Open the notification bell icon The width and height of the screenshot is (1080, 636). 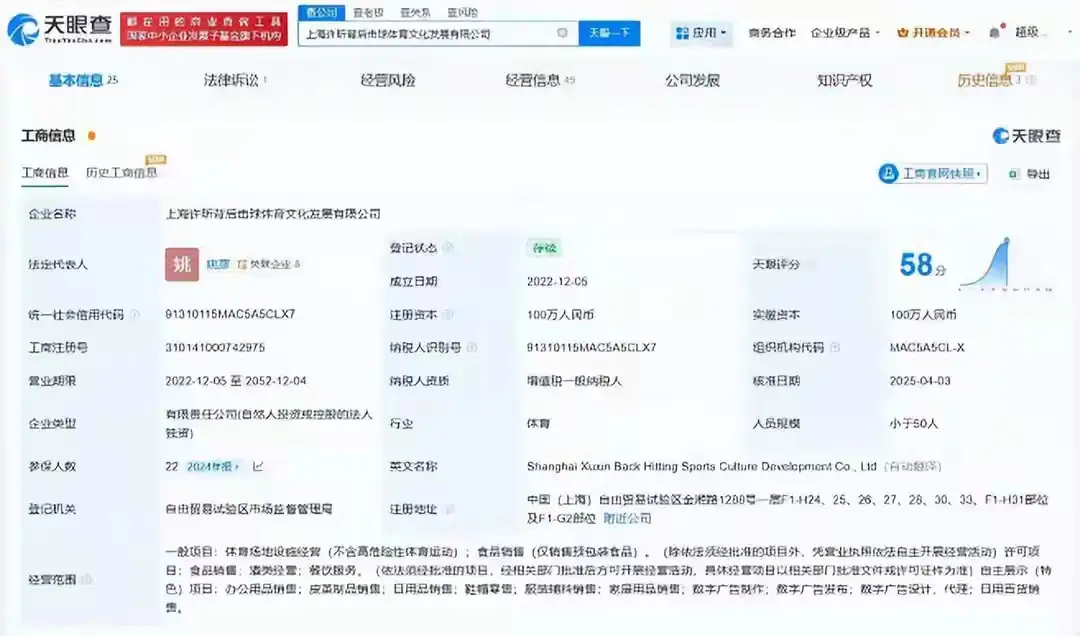point(993,32)
